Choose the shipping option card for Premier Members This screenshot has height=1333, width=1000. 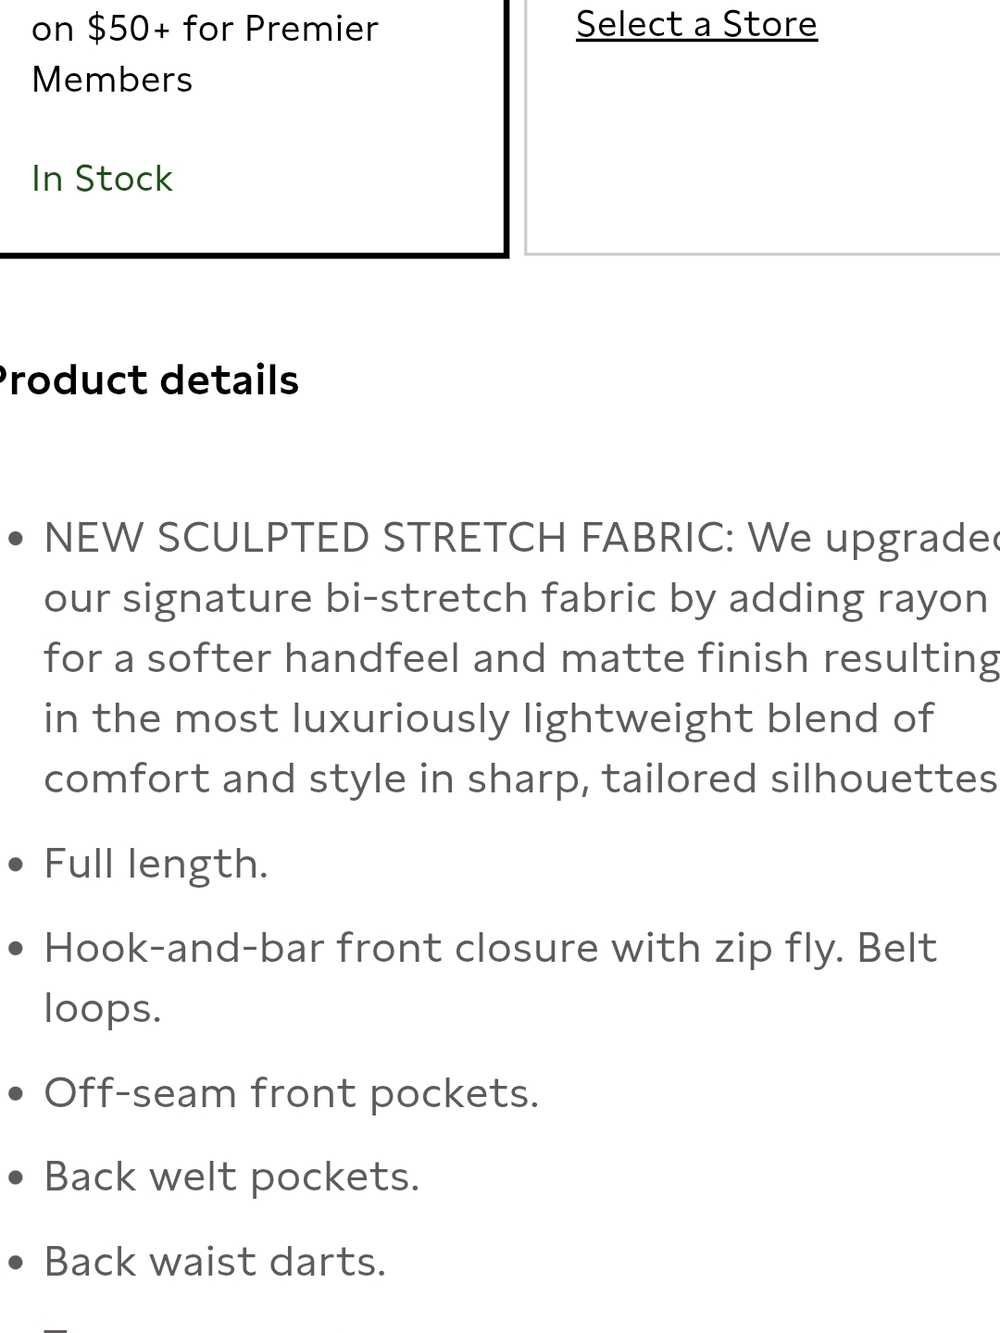point(252,128)
